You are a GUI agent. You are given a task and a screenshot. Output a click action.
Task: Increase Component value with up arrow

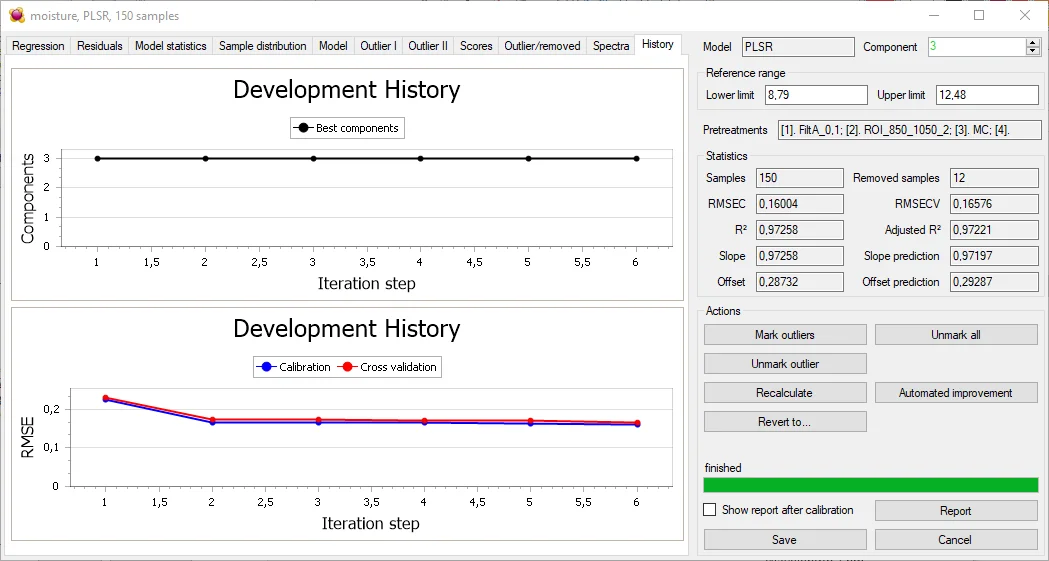(1033, 43)
